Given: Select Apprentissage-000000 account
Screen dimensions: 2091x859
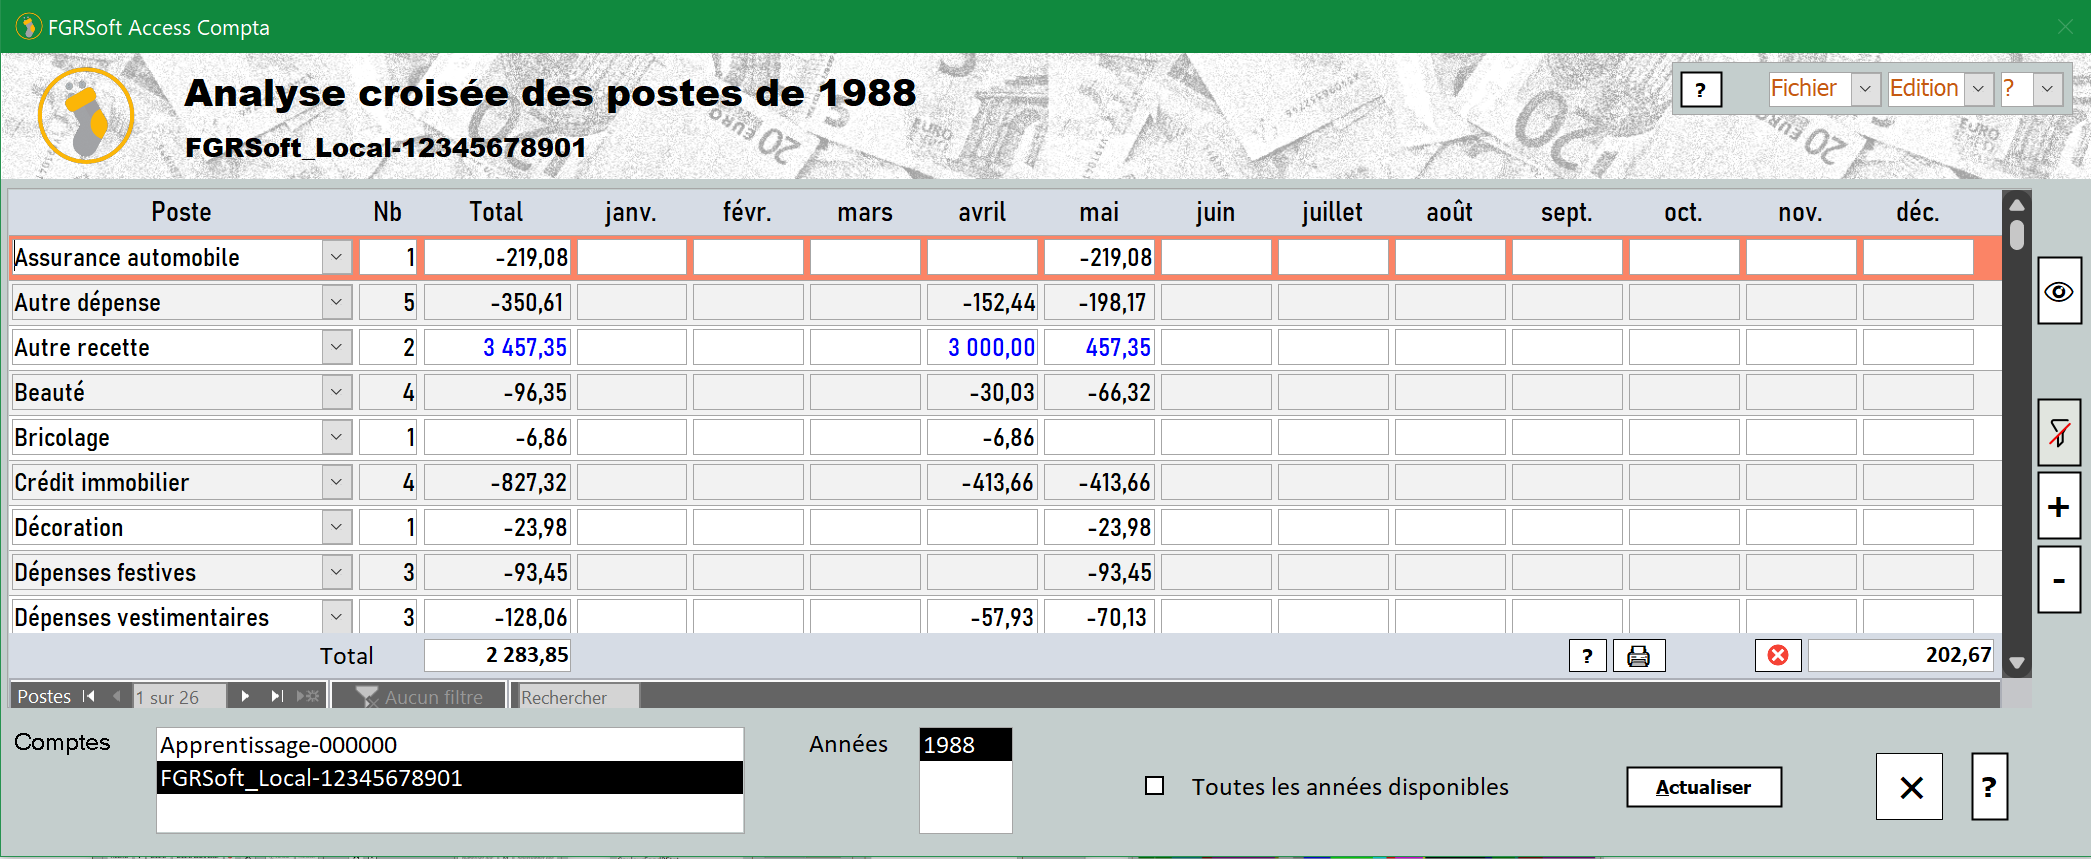Looking at the screenshot, I should [x=450, y=745].
